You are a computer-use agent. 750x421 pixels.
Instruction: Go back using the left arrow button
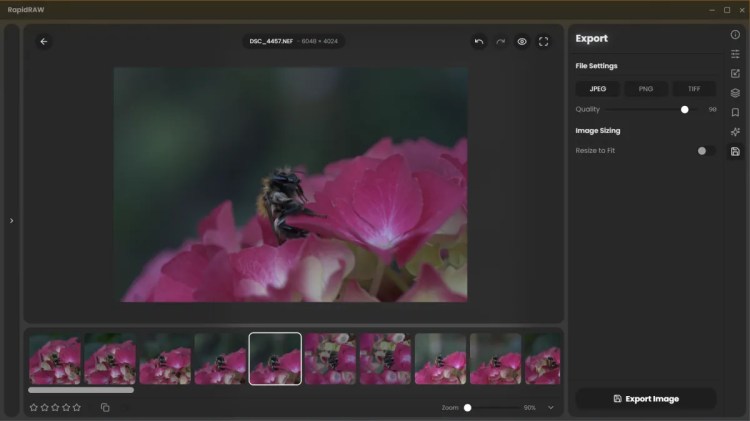click(x=43, y=42)
